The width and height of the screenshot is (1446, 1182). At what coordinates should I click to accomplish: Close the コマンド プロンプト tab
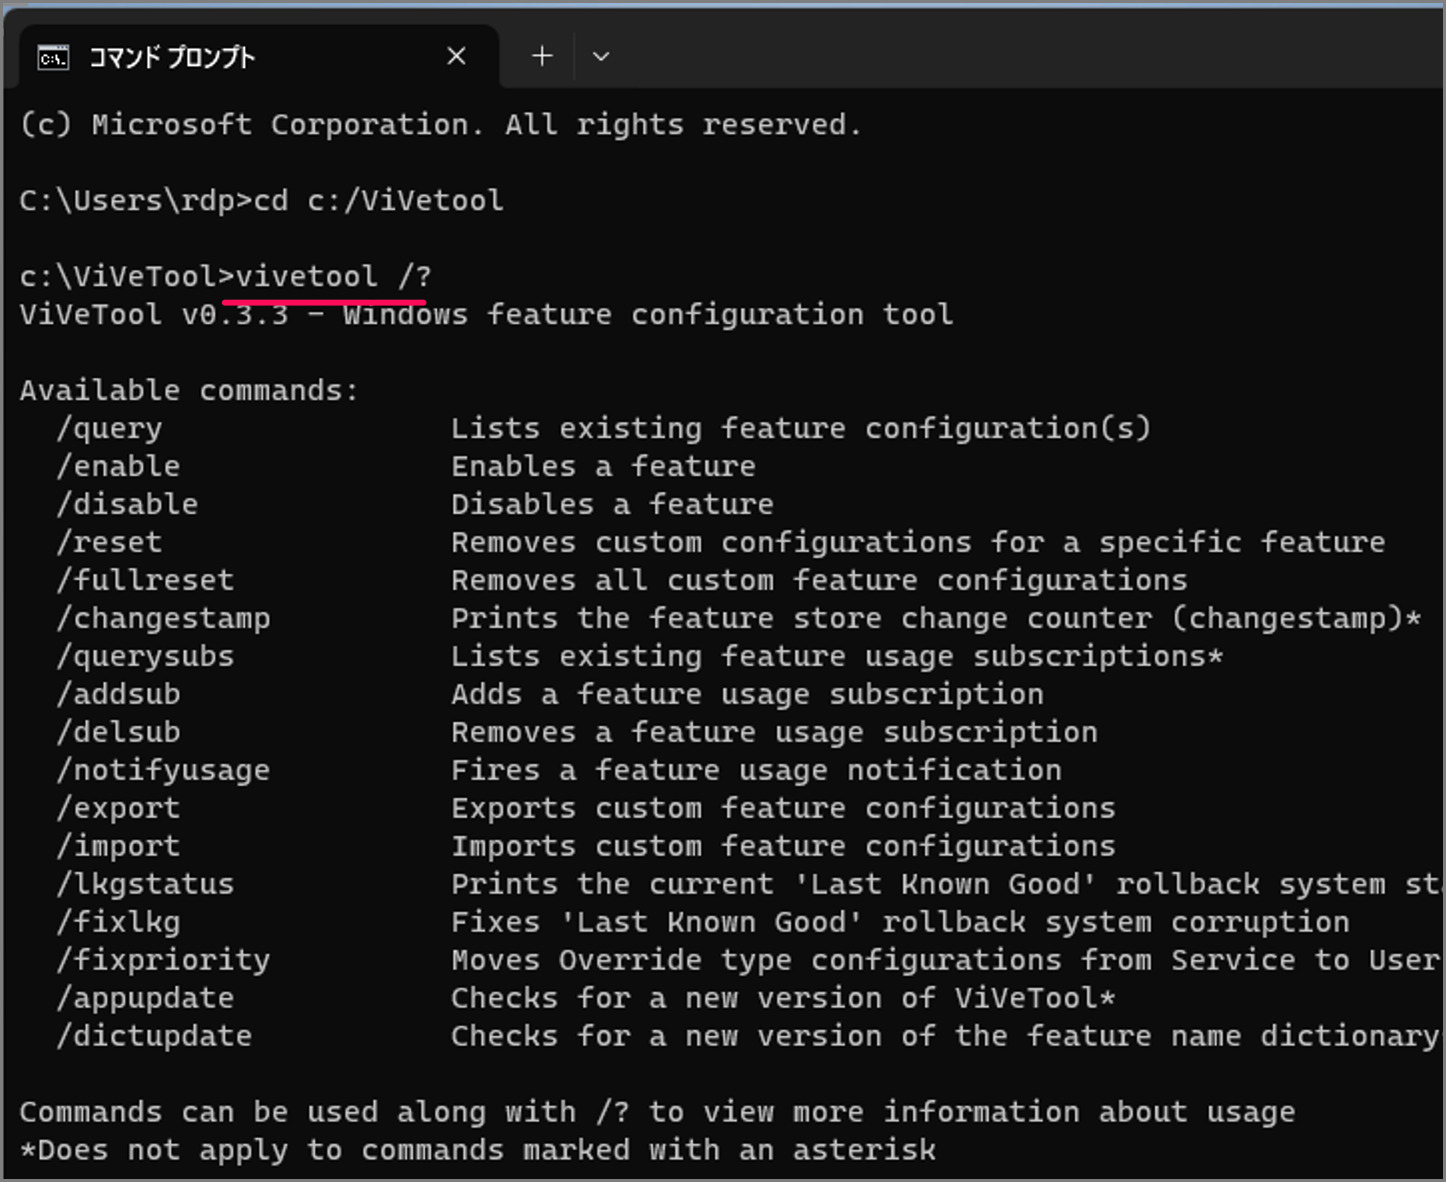pos(457,56)
